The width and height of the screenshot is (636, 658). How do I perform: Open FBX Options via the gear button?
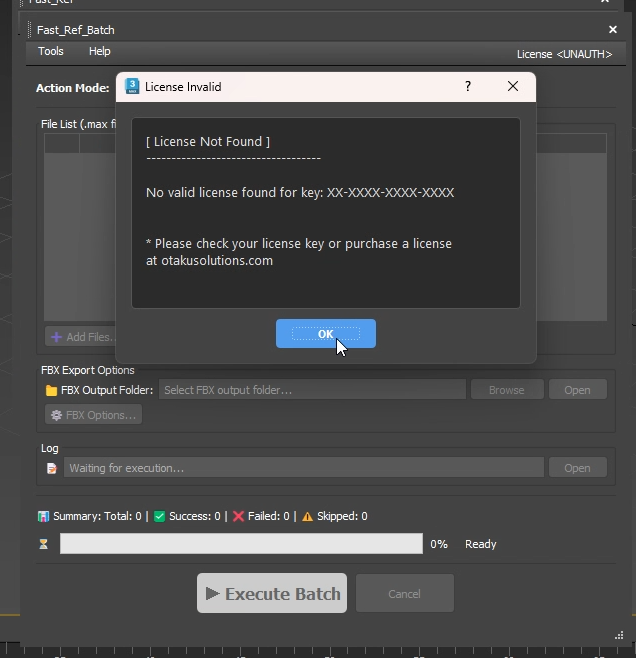pos(93,415)
